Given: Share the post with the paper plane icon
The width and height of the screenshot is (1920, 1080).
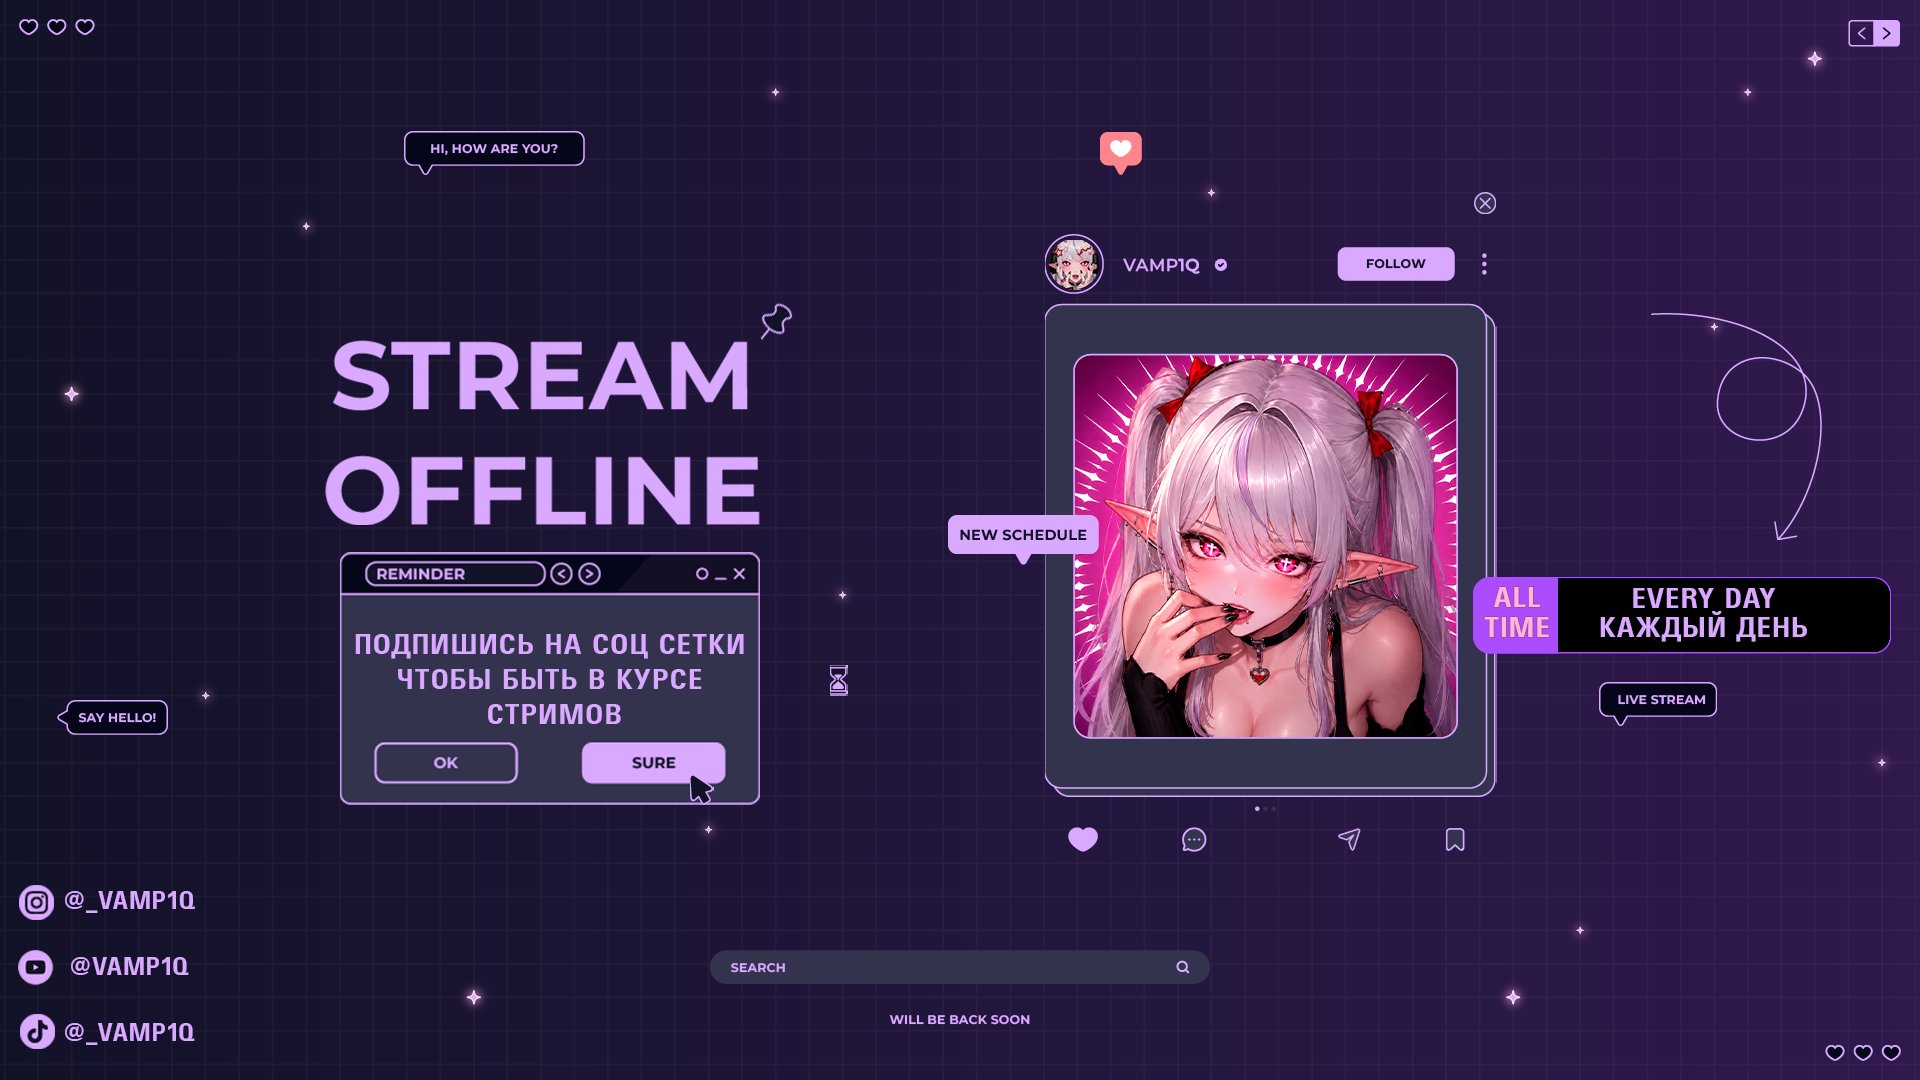Looking at the screenshot, I should [1349, 839].
